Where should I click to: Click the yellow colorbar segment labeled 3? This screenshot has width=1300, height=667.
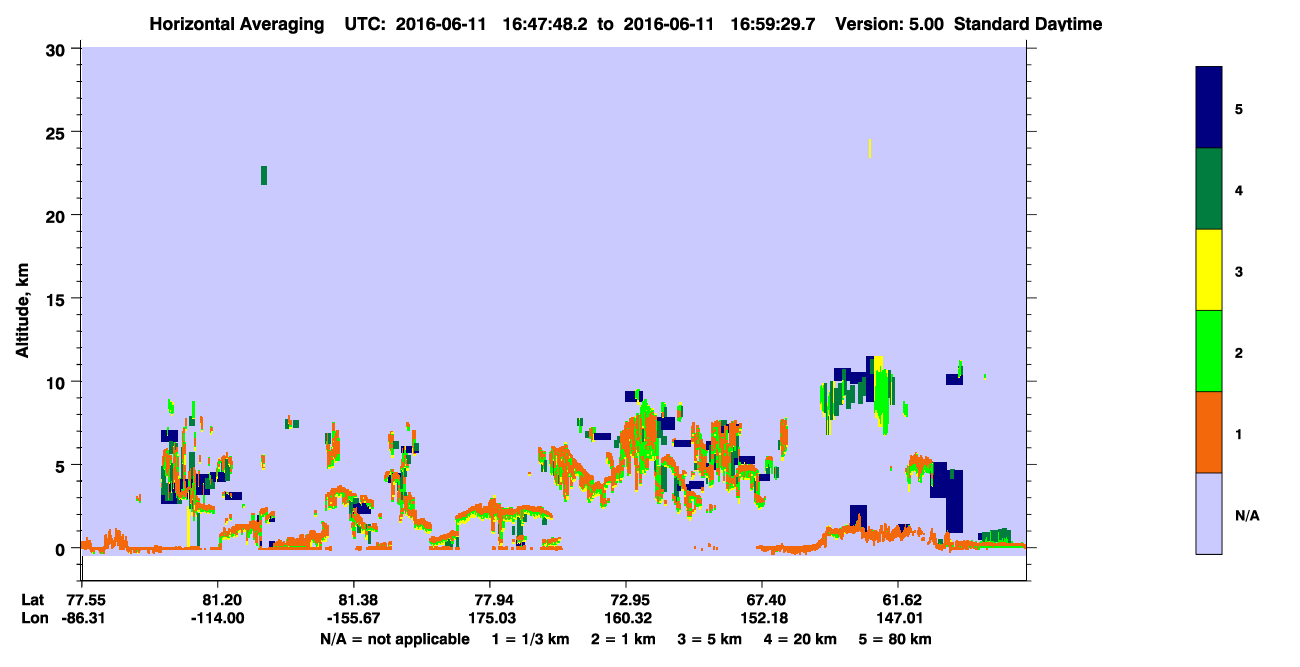(x=1209, y=270)
